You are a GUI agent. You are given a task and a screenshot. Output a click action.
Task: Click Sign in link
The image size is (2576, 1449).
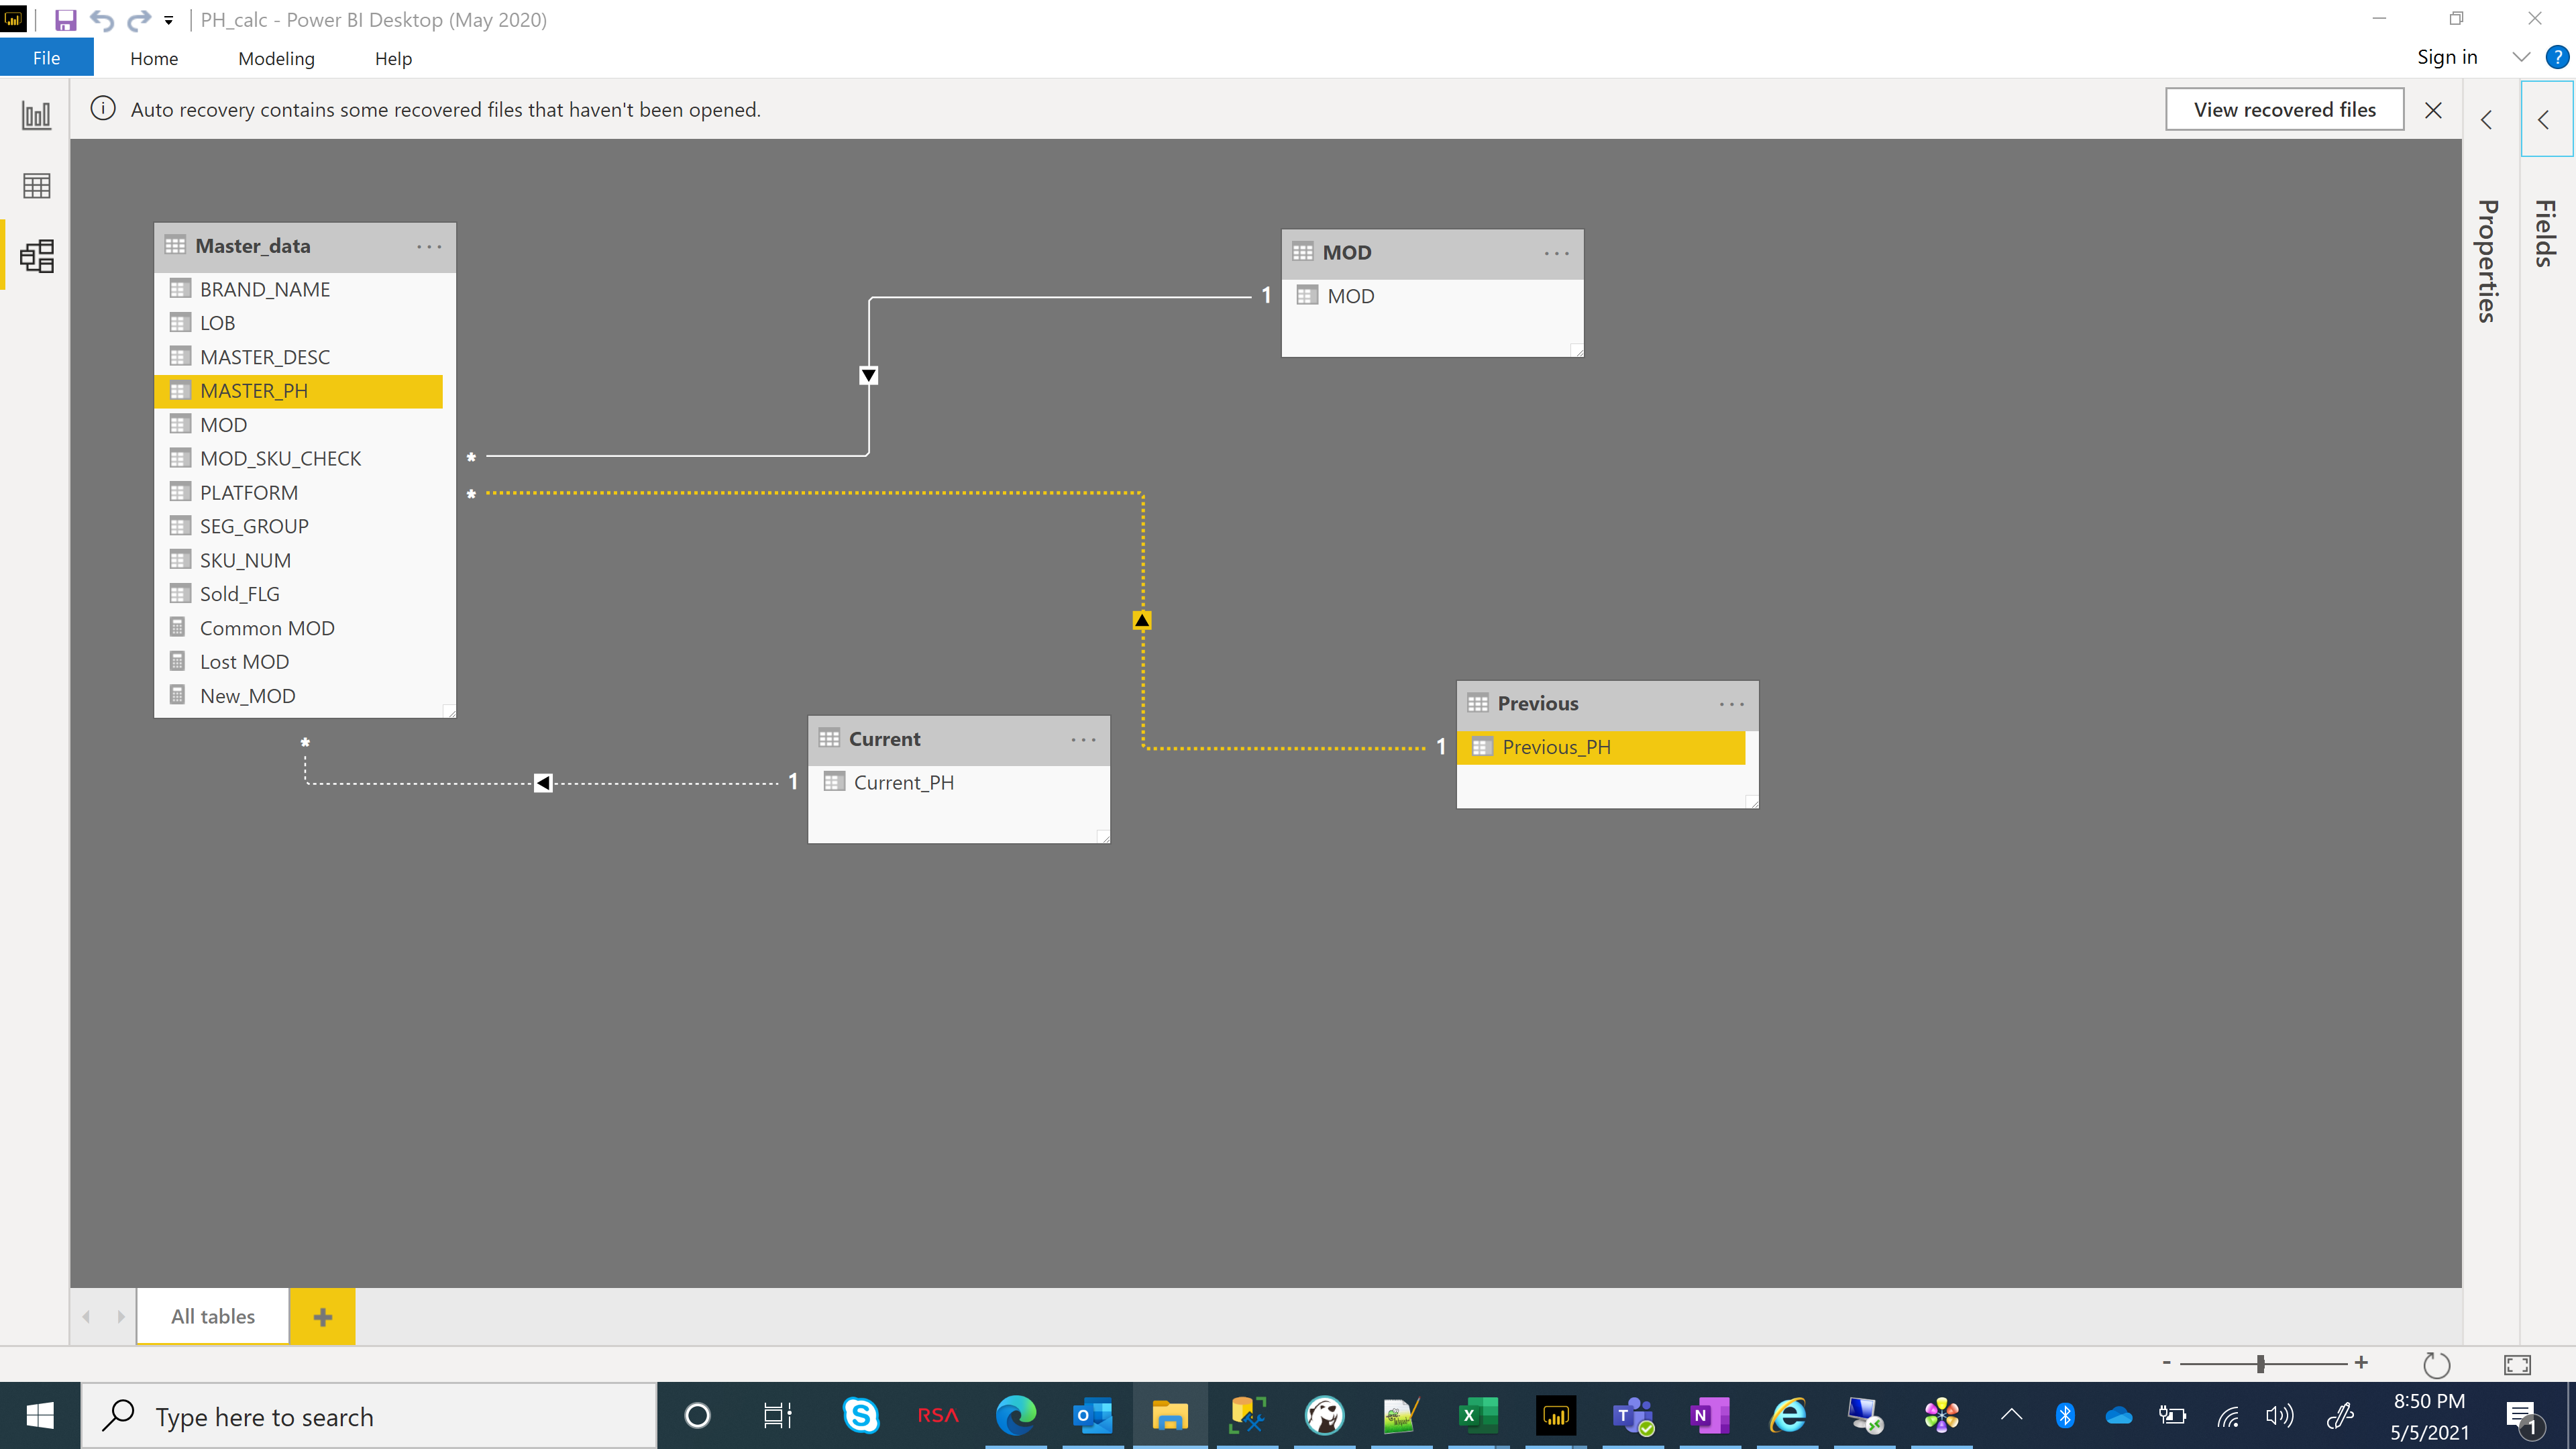point(2447,57)
